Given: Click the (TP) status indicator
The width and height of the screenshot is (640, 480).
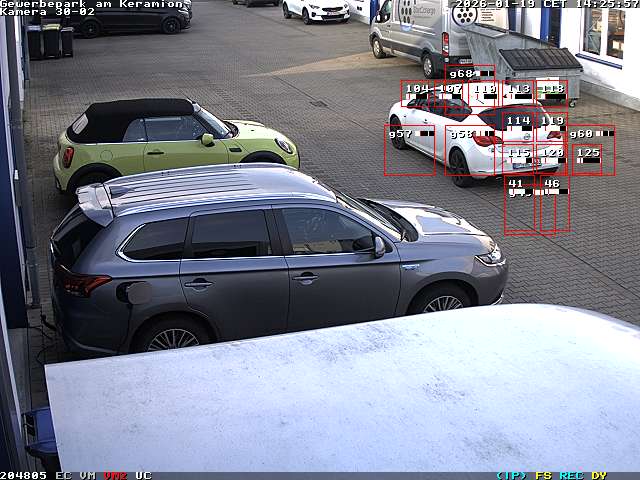Looking at the screenshot, I should click(511, 475).
